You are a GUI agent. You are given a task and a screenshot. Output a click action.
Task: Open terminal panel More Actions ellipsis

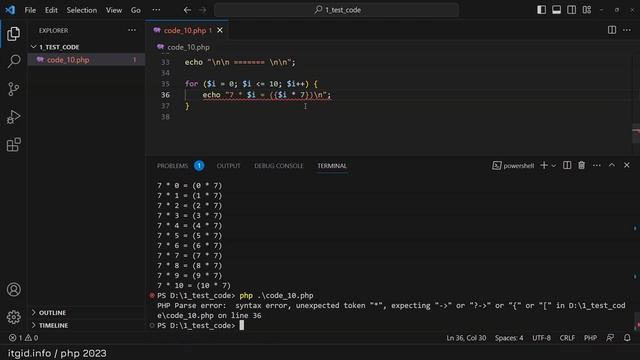click(x=597, y=165)
